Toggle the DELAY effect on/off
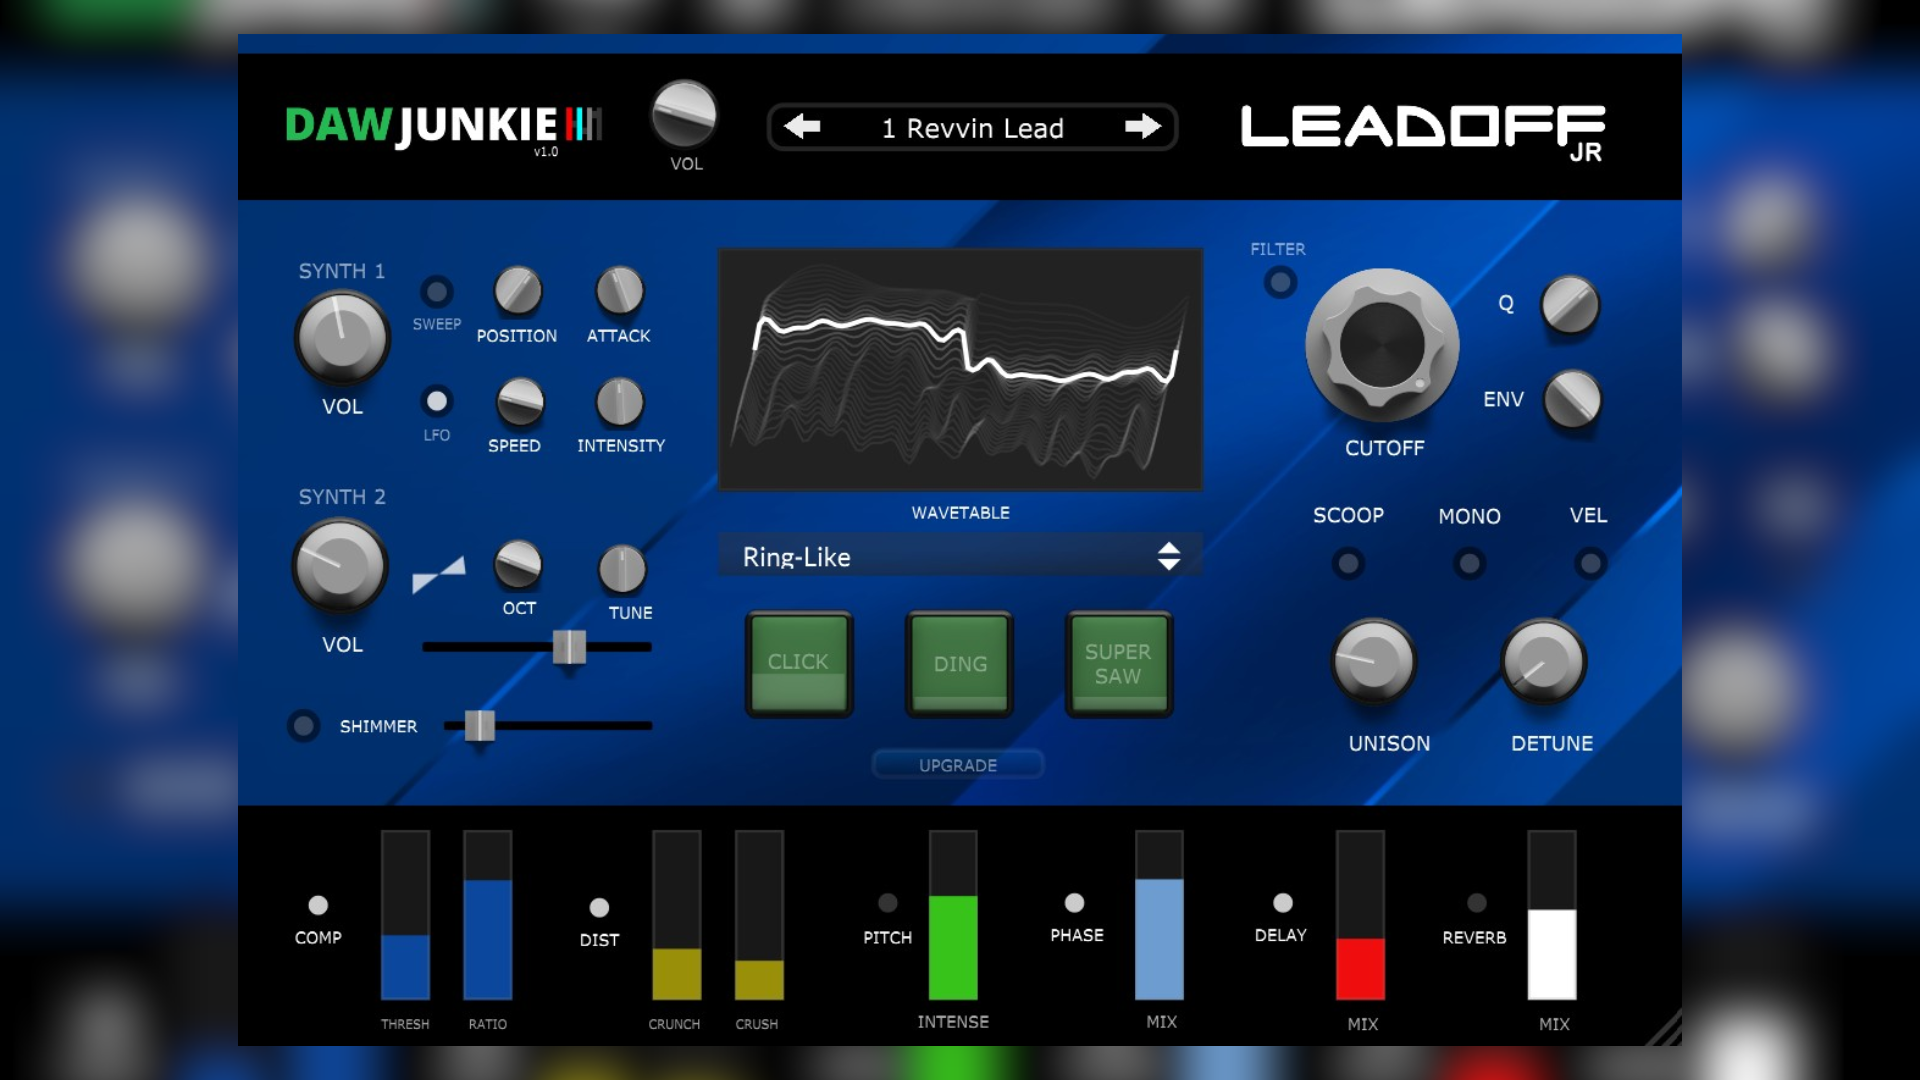Screen dimensions: 1920x1080 tap(1282, 903)
